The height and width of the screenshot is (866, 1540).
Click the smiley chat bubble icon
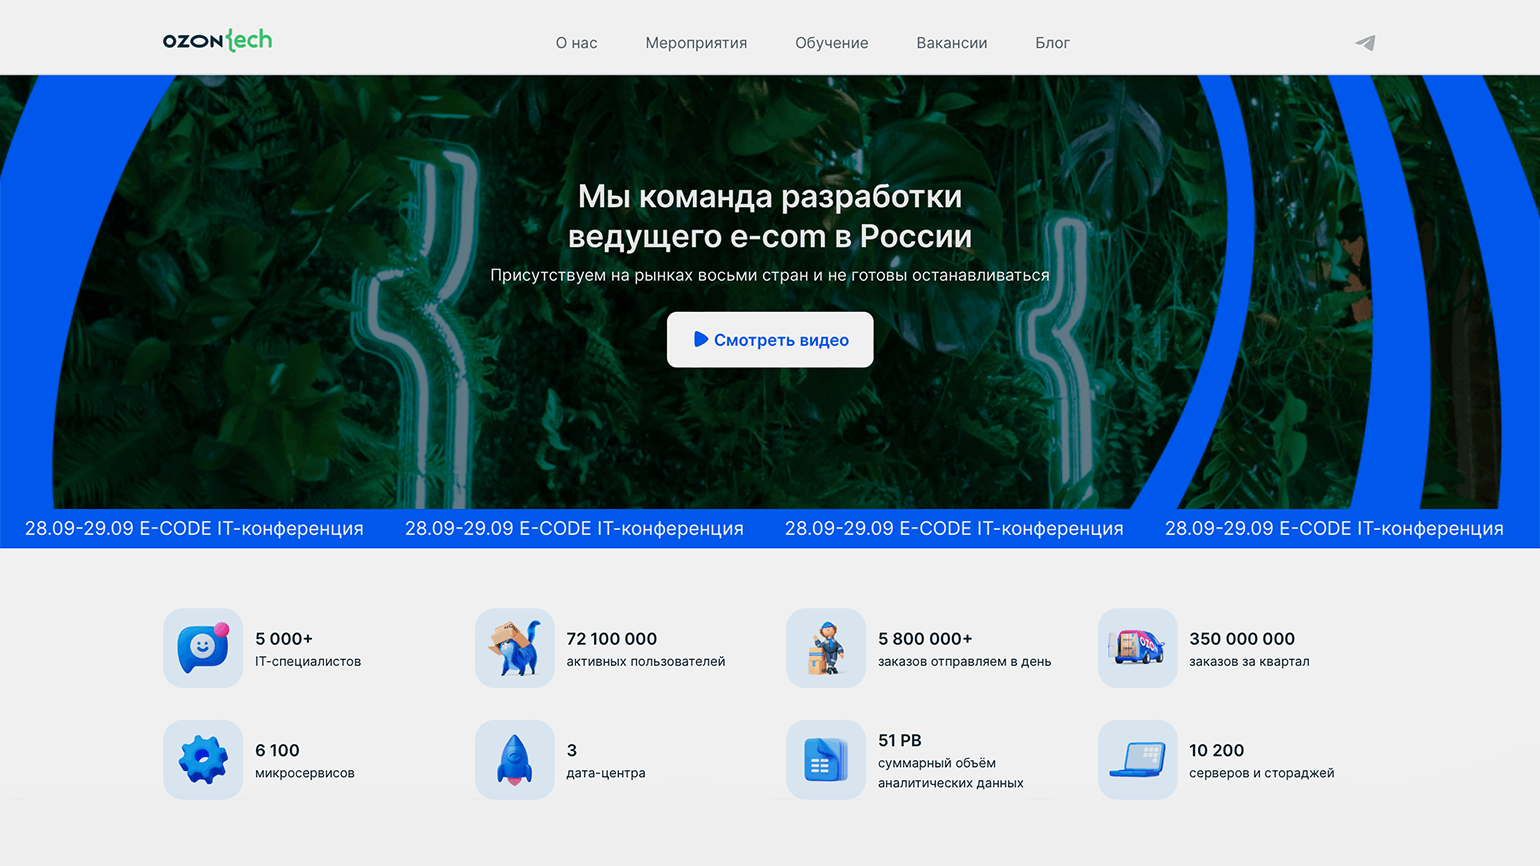point(203,648)
